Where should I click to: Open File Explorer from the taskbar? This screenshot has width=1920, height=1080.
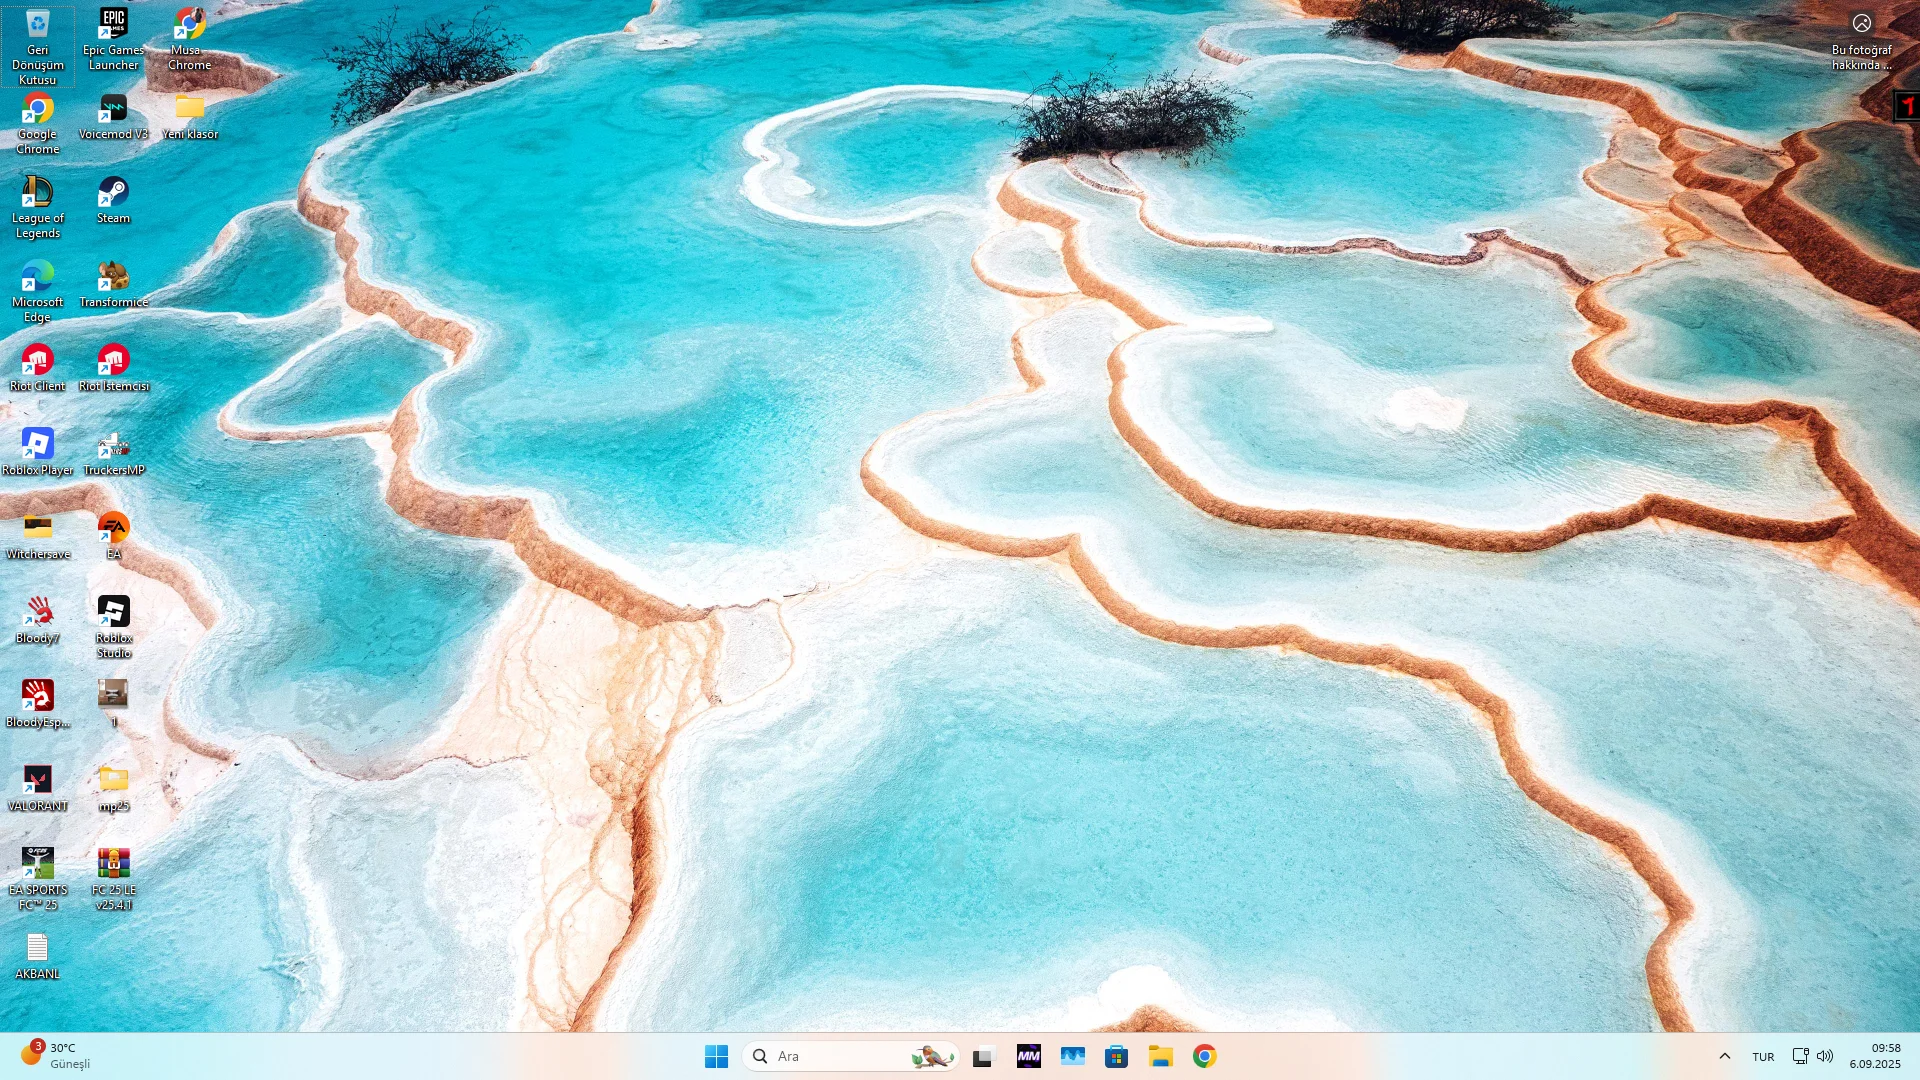(1160, 1056)
